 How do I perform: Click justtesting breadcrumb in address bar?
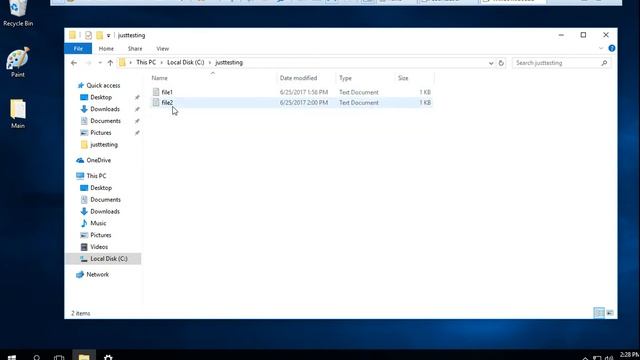coord(229,62)
